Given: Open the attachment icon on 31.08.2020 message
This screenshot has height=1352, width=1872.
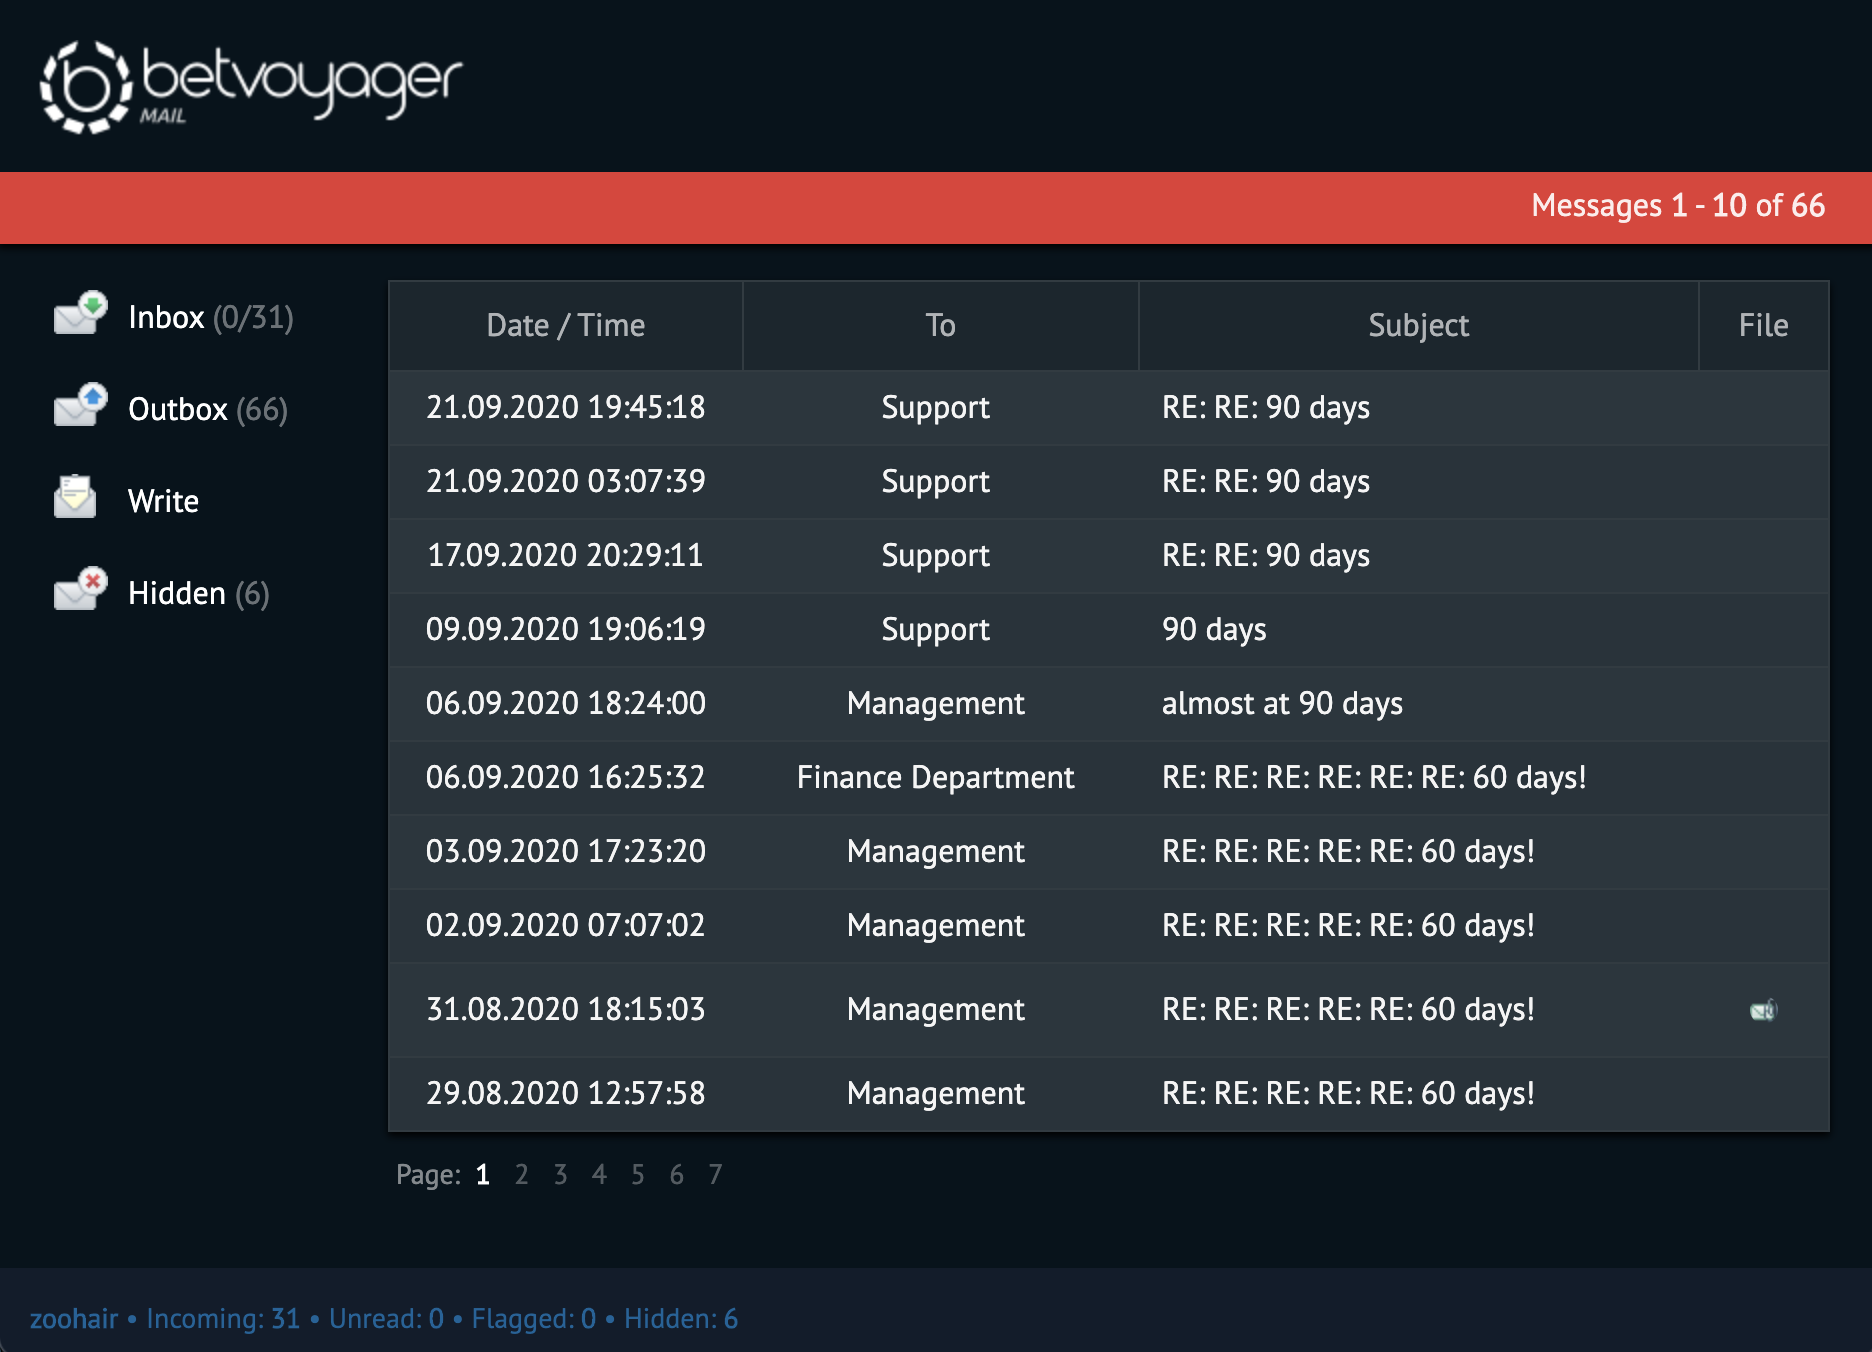Looking at the screenshot, I should click(x=1763, y=1010).
